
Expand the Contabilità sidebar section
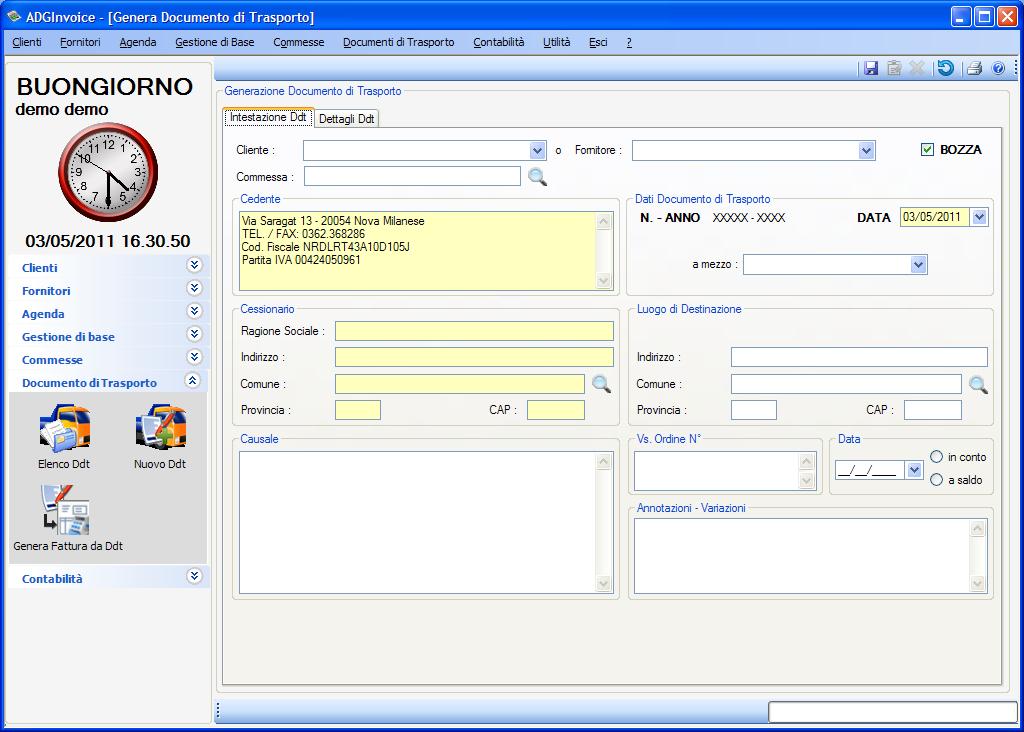tap(194, 576)
